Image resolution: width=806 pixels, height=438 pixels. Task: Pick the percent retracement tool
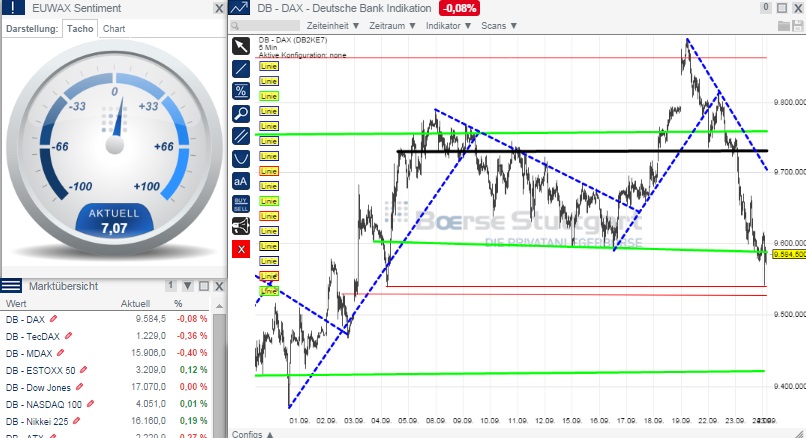pos(241,91)
